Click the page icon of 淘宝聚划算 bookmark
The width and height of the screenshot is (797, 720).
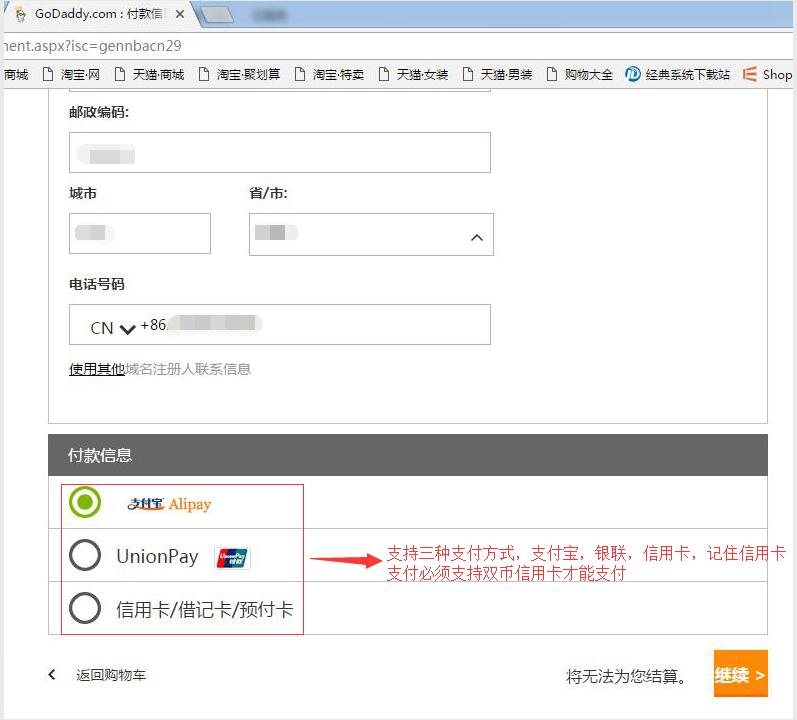[x=204, y=75]
